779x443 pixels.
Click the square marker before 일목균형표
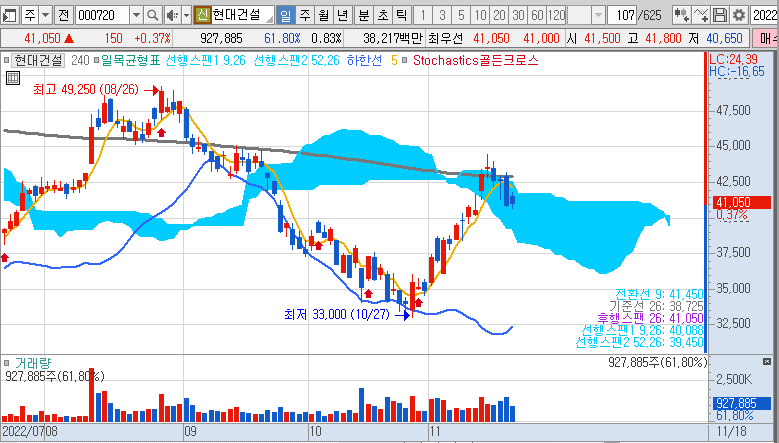(96, 61)
